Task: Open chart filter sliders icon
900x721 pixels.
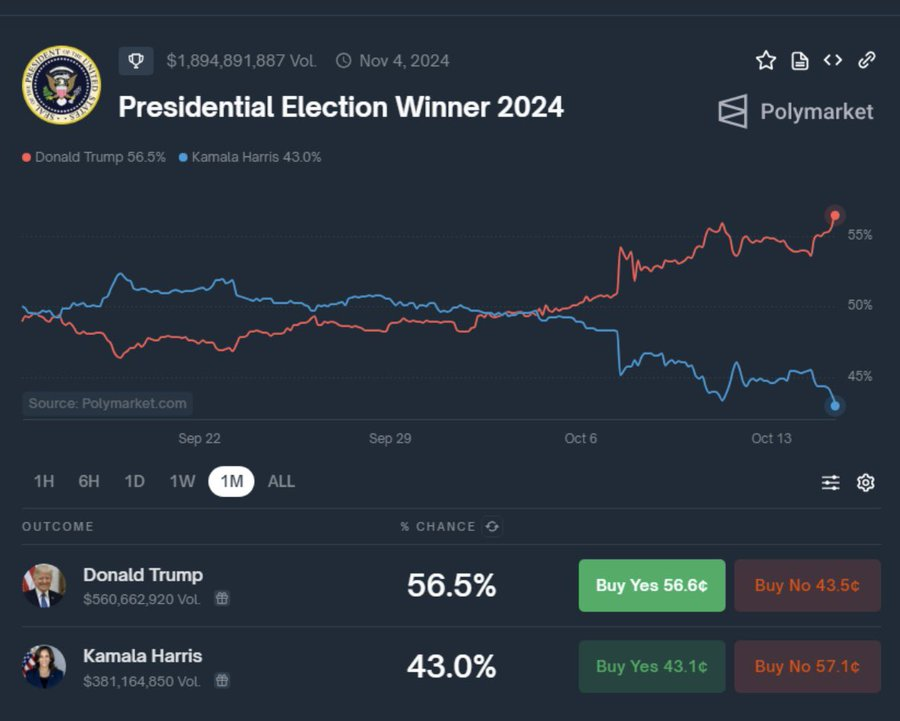Action: tap(831, 482)
